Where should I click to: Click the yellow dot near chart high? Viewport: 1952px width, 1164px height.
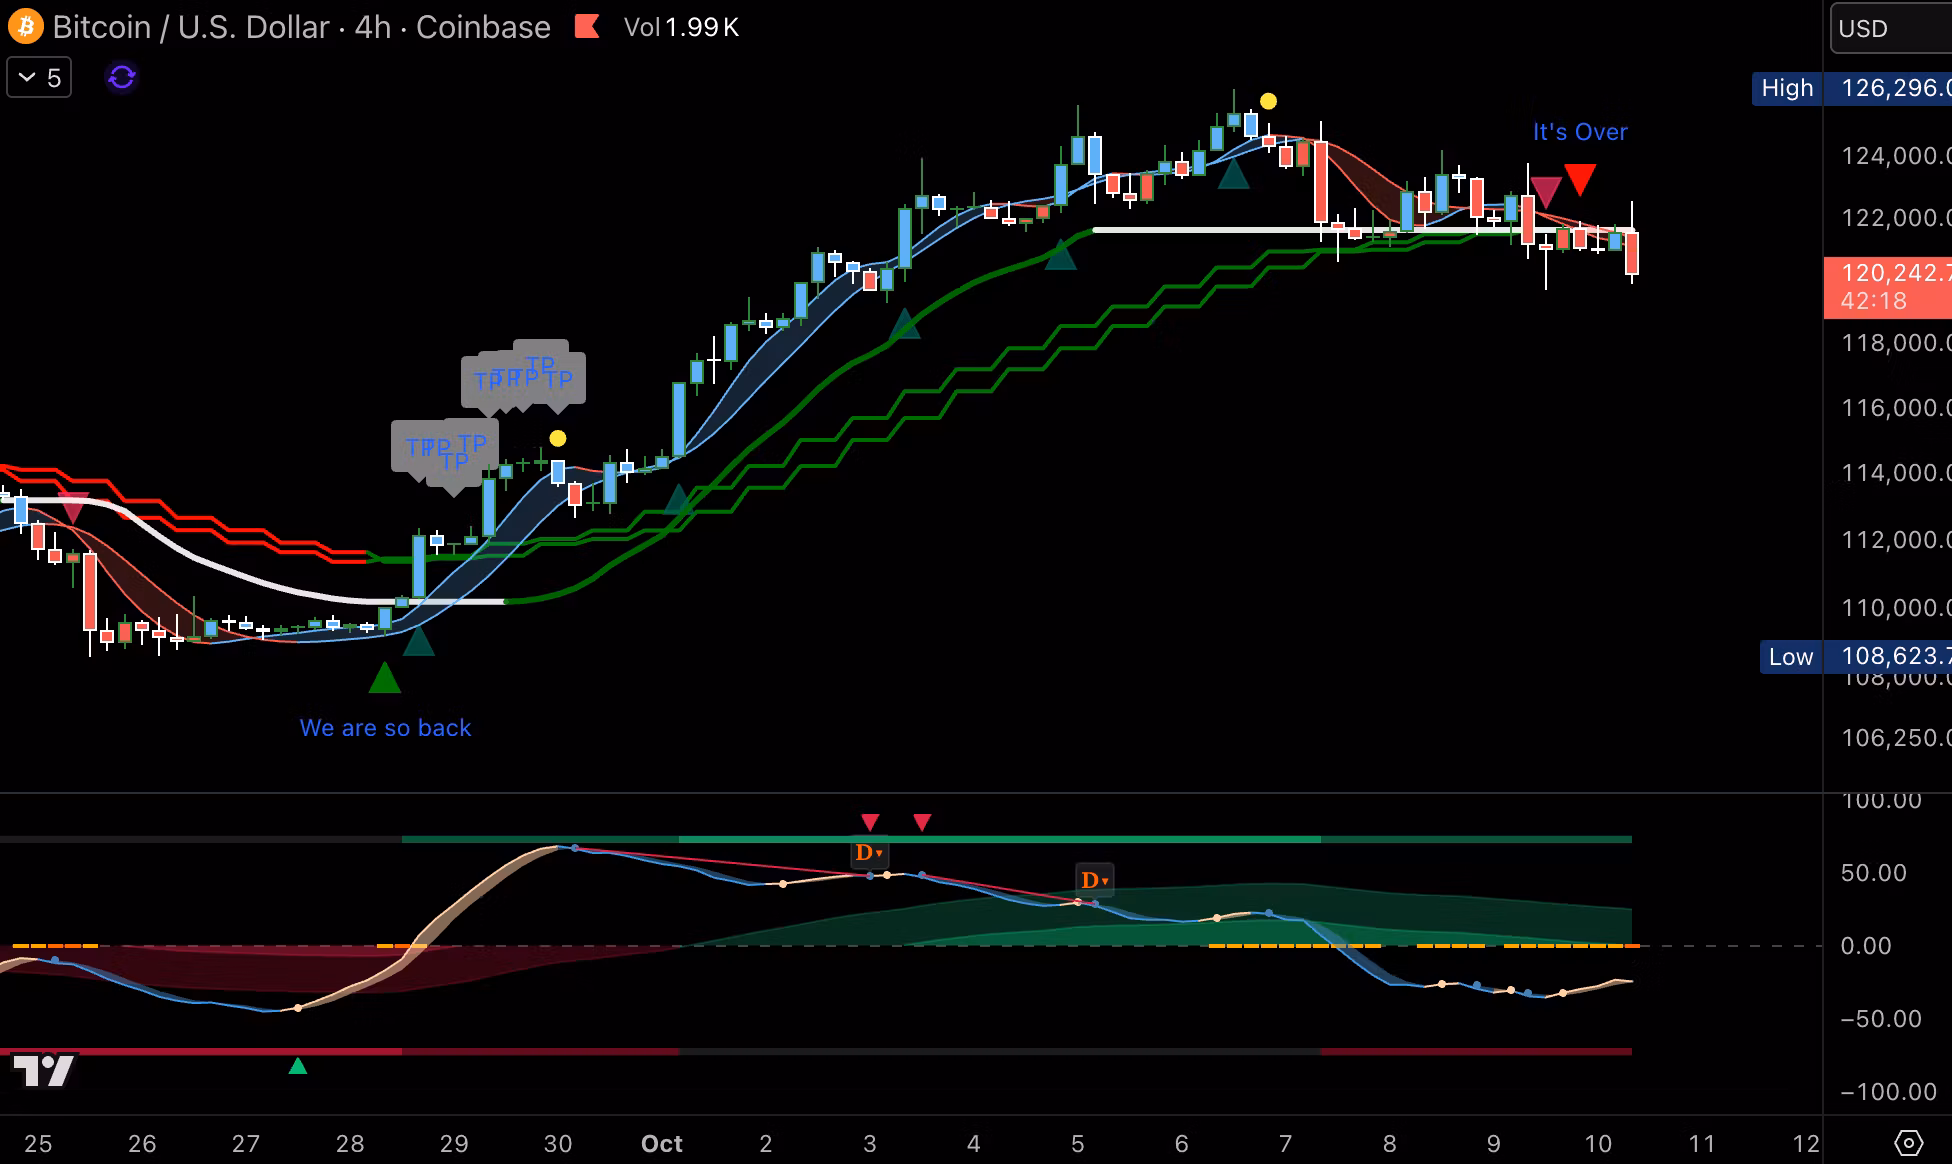1268,101
